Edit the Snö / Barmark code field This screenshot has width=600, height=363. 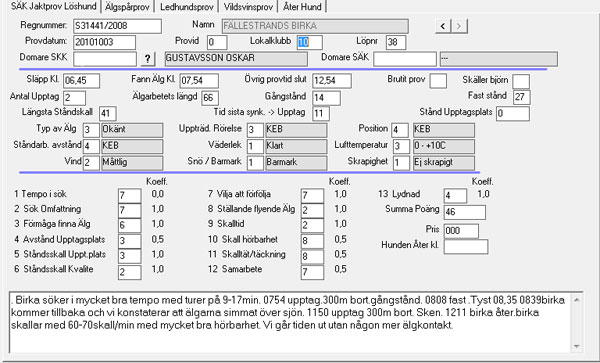(255, 163)
